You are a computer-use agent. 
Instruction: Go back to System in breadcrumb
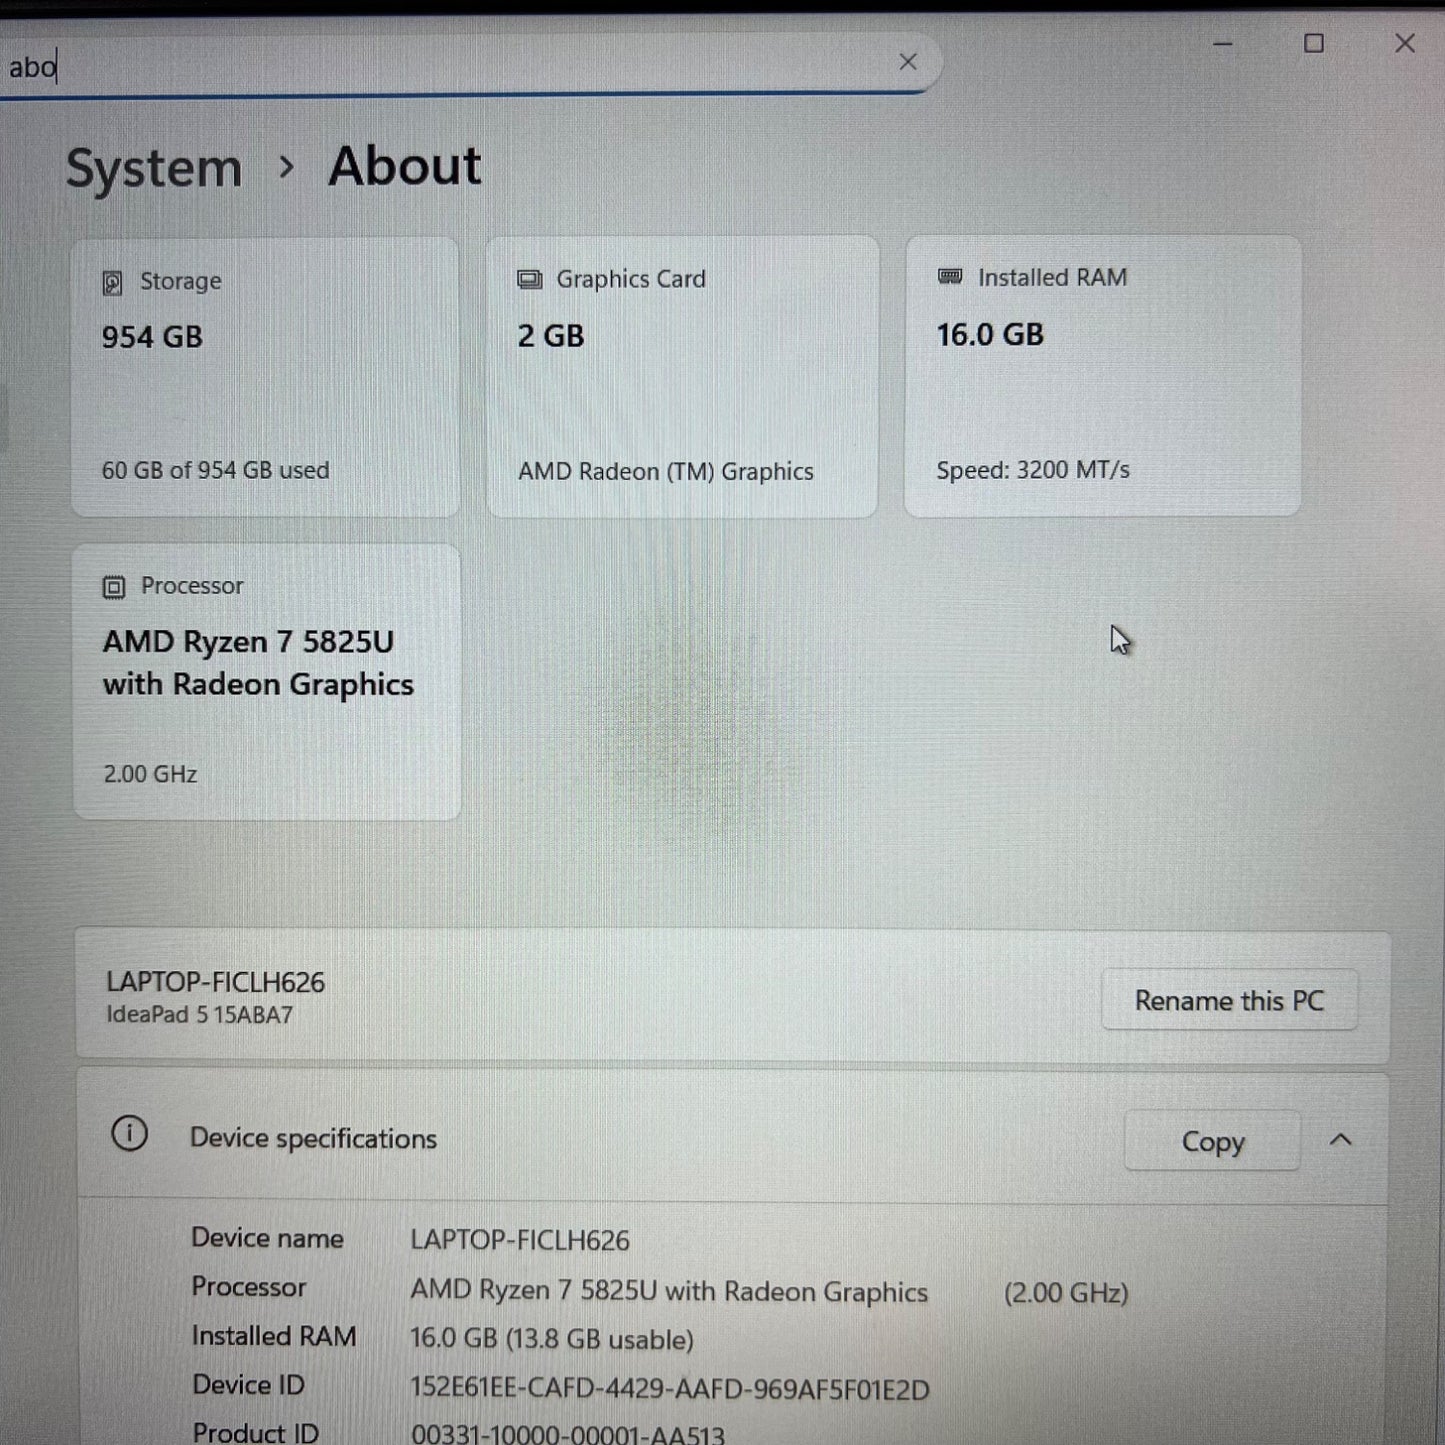154,168
